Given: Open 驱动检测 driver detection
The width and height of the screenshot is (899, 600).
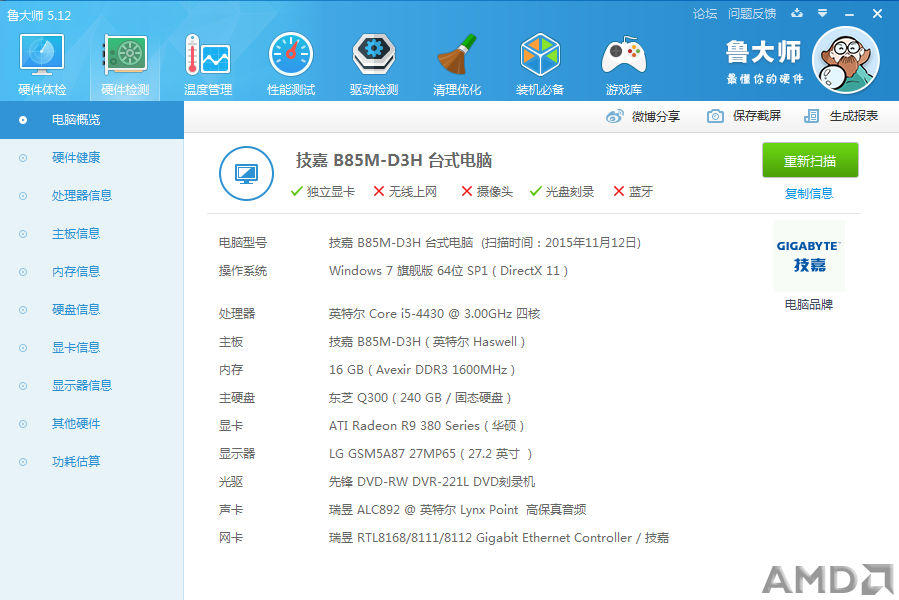Looking at the screenshot, I should coord(374,64).
